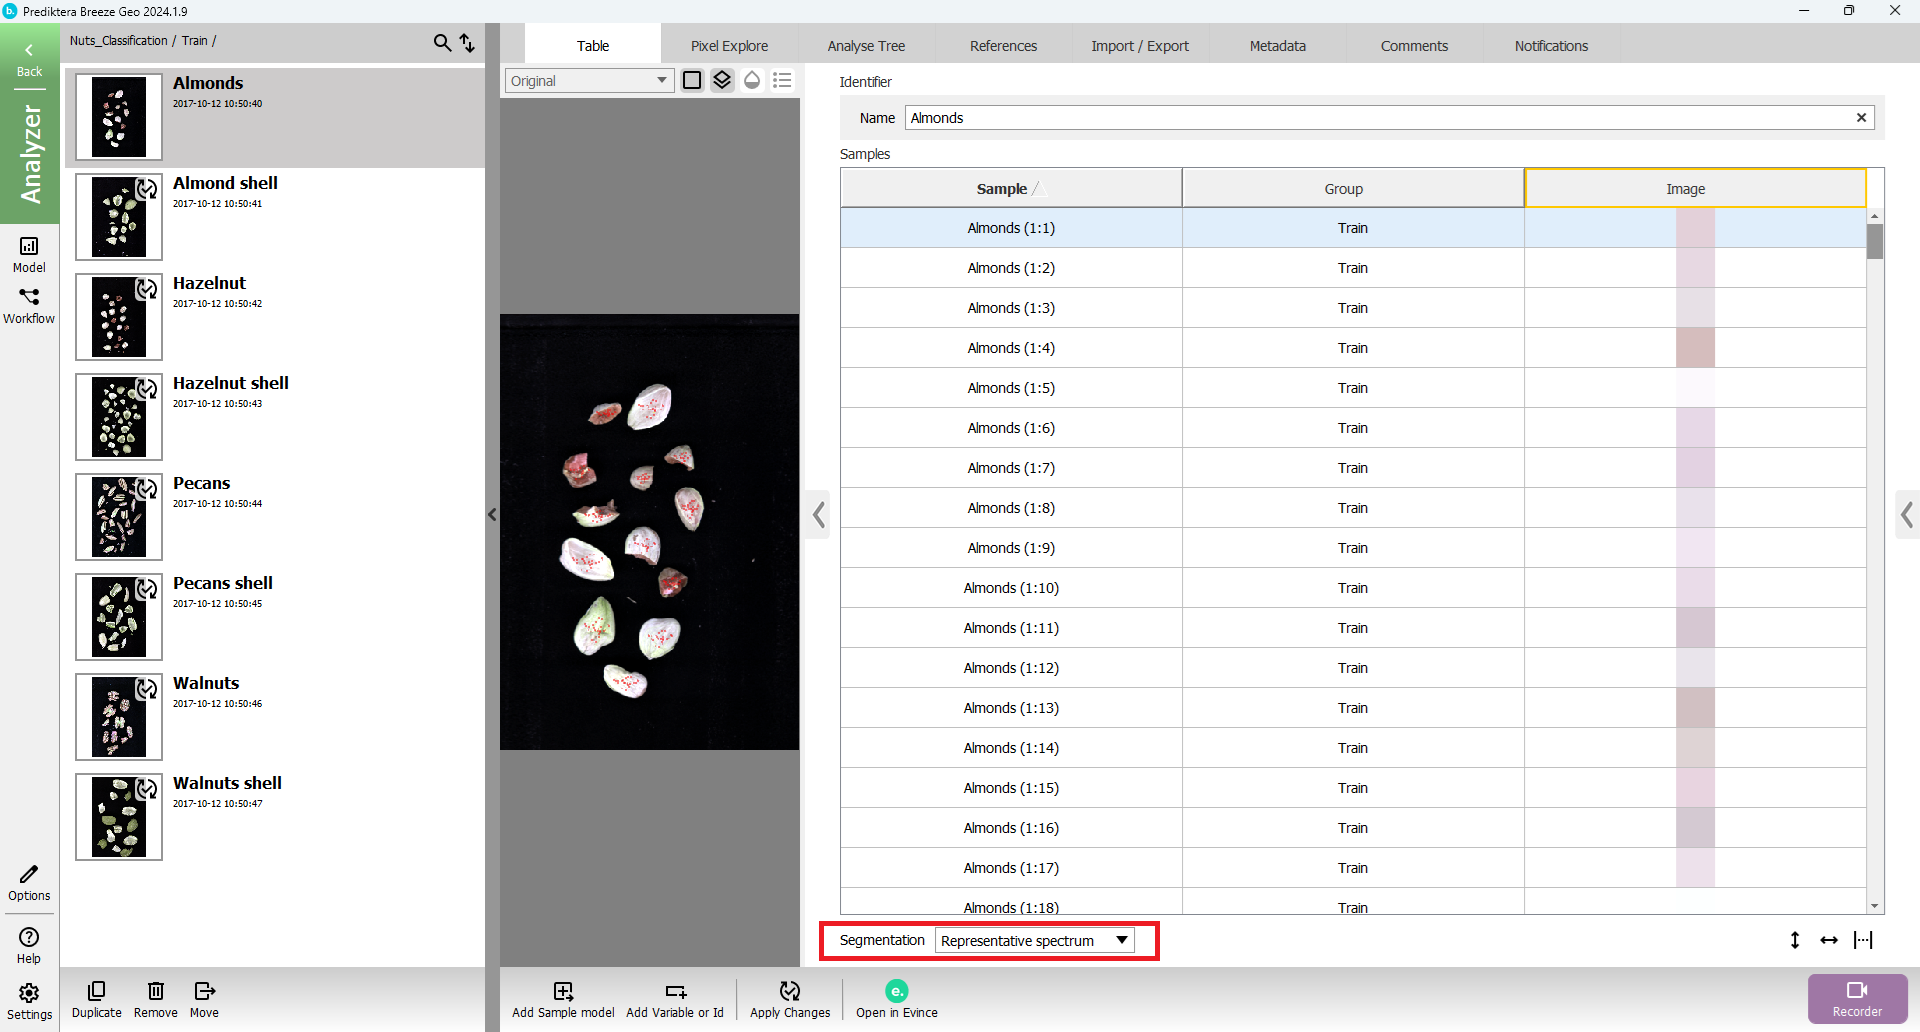Switch to the Pixel Explore tab
1920x1032 pixels.
coord(729,46)
